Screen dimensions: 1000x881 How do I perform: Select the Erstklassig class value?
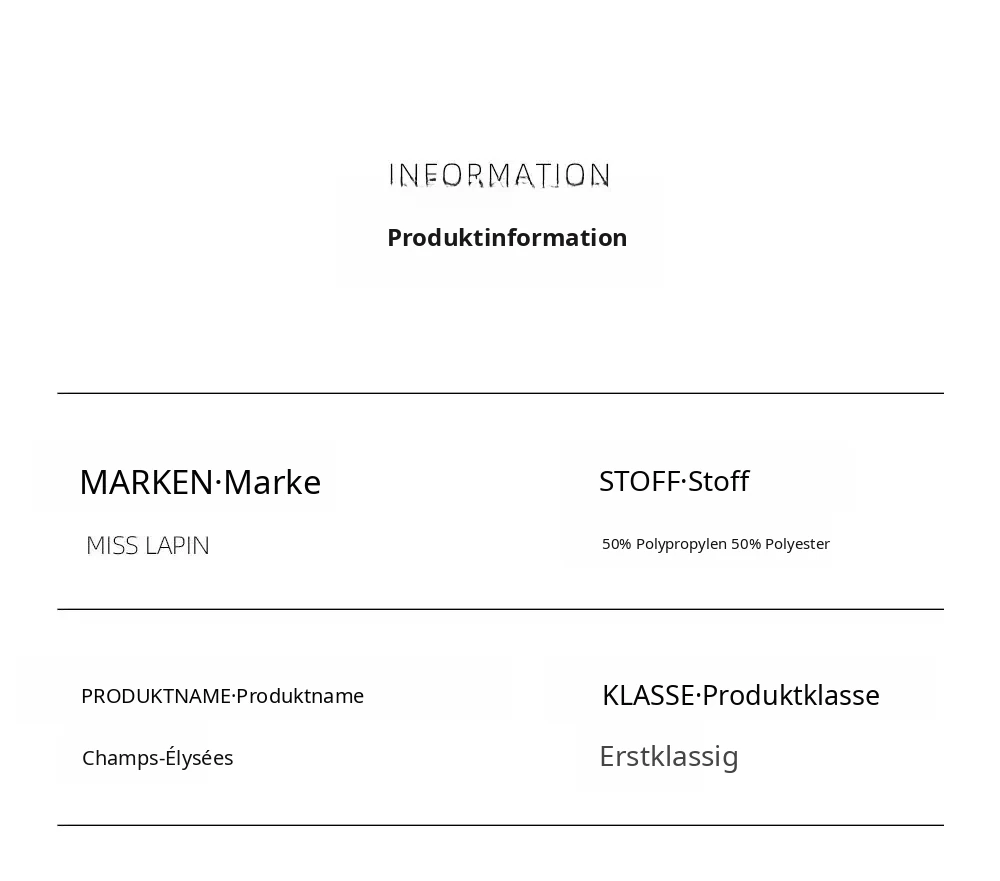669,757
